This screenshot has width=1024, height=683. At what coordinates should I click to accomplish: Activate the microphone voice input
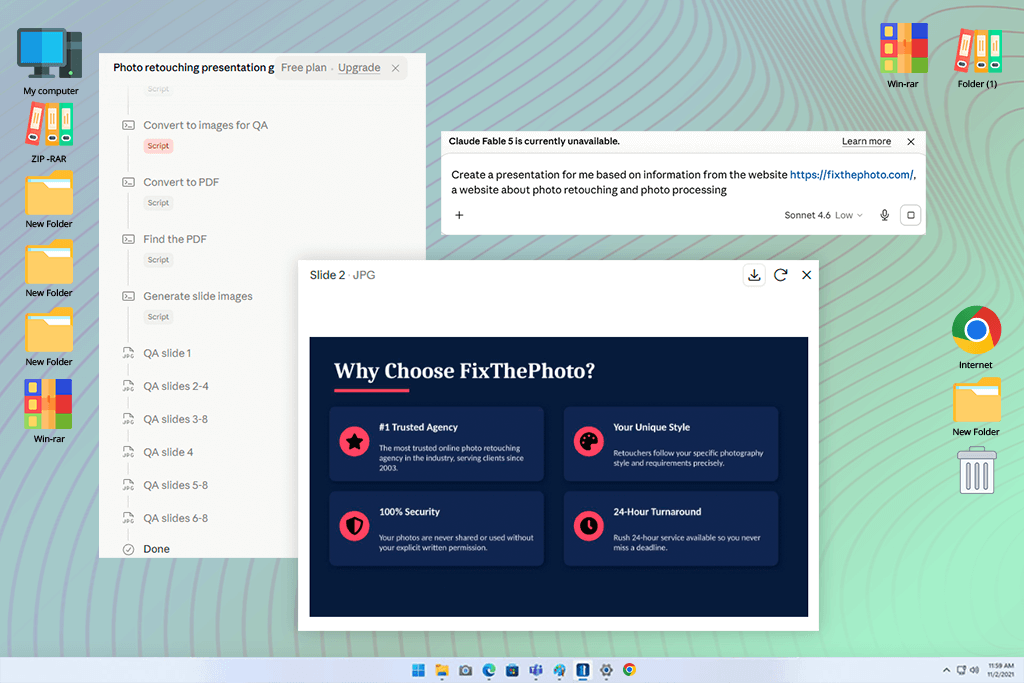tap(884, 215)
